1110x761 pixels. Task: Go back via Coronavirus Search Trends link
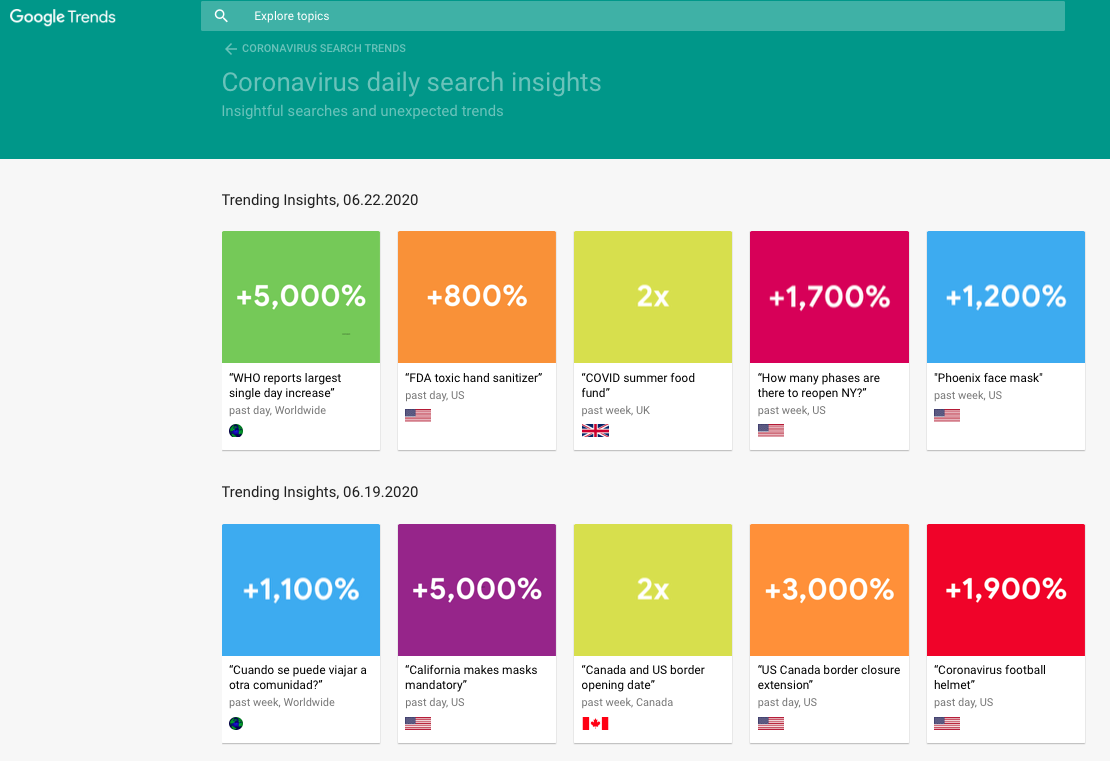tap(323, 49)
